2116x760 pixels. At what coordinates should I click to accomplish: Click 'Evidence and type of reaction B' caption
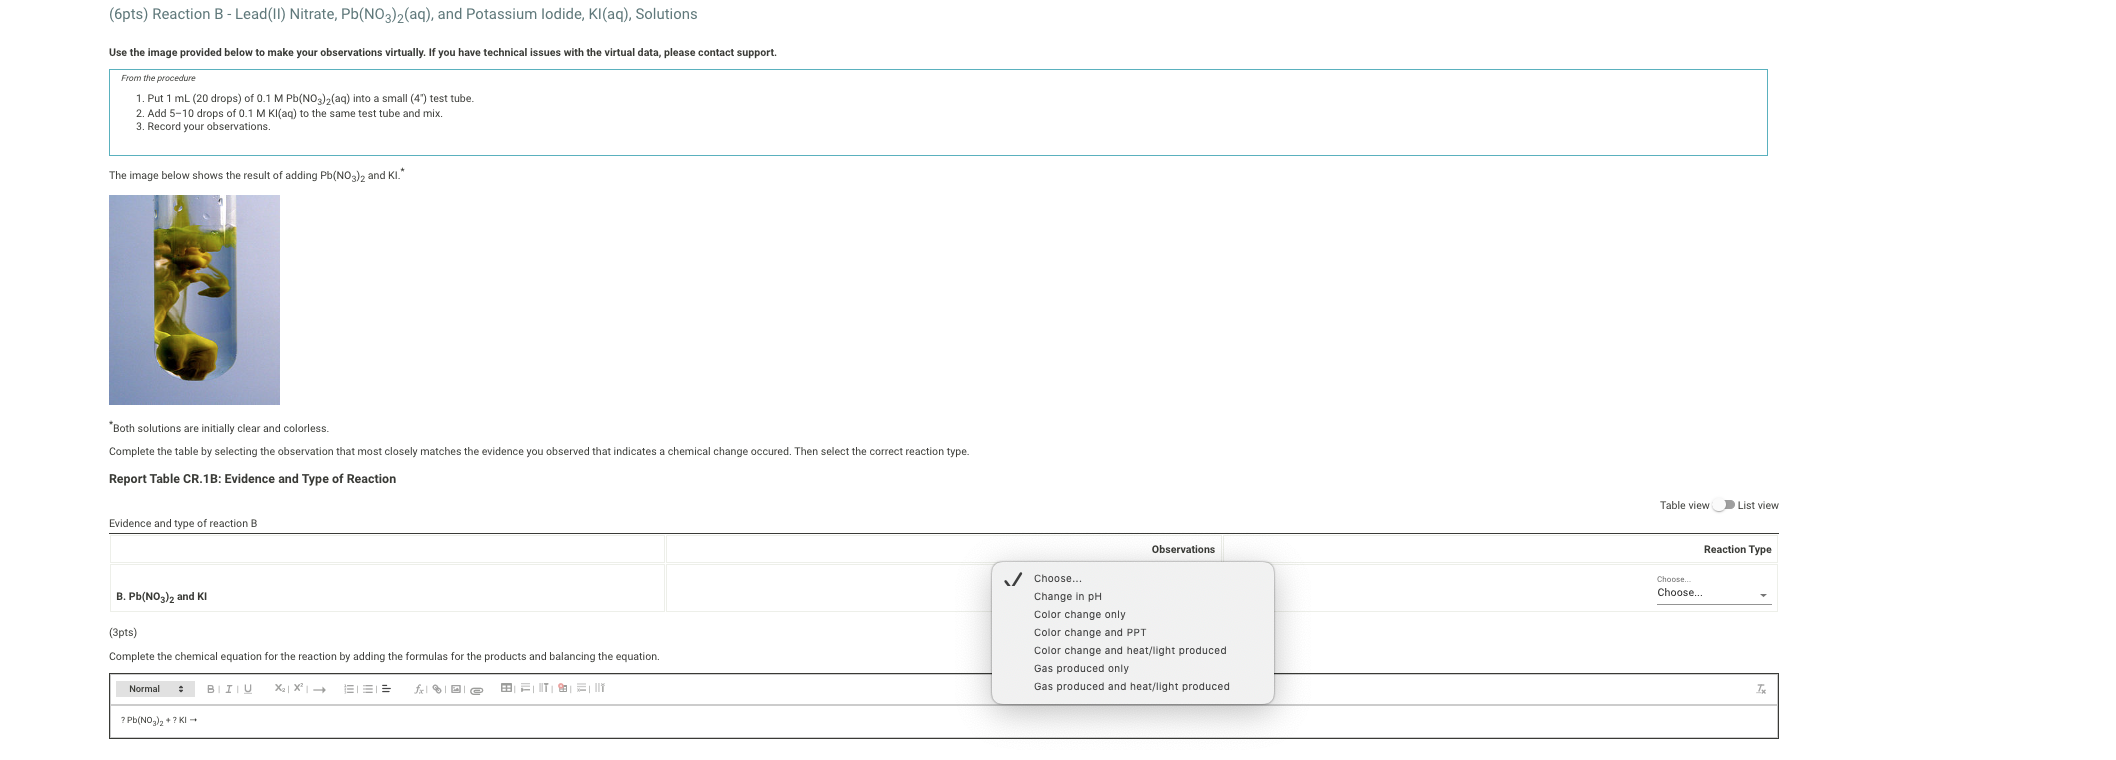point(183,523)
